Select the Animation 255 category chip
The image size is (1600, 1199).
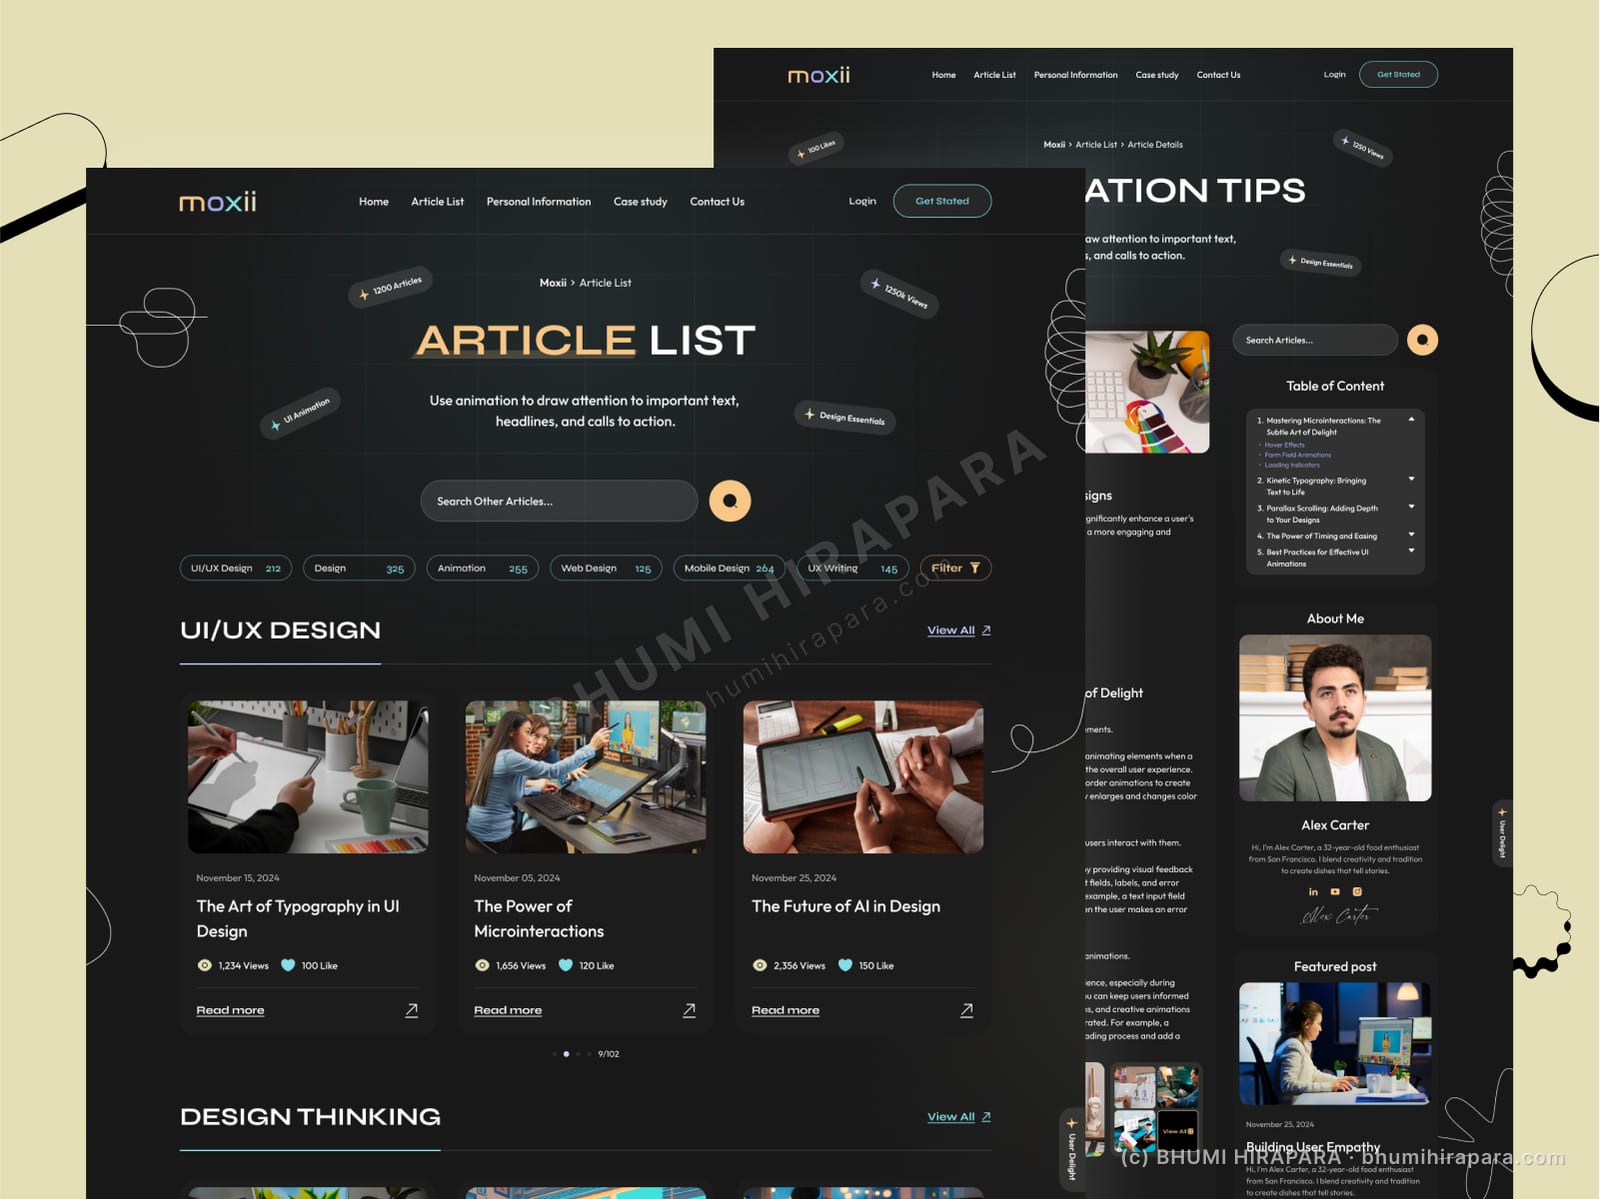(x=483, y=568)
